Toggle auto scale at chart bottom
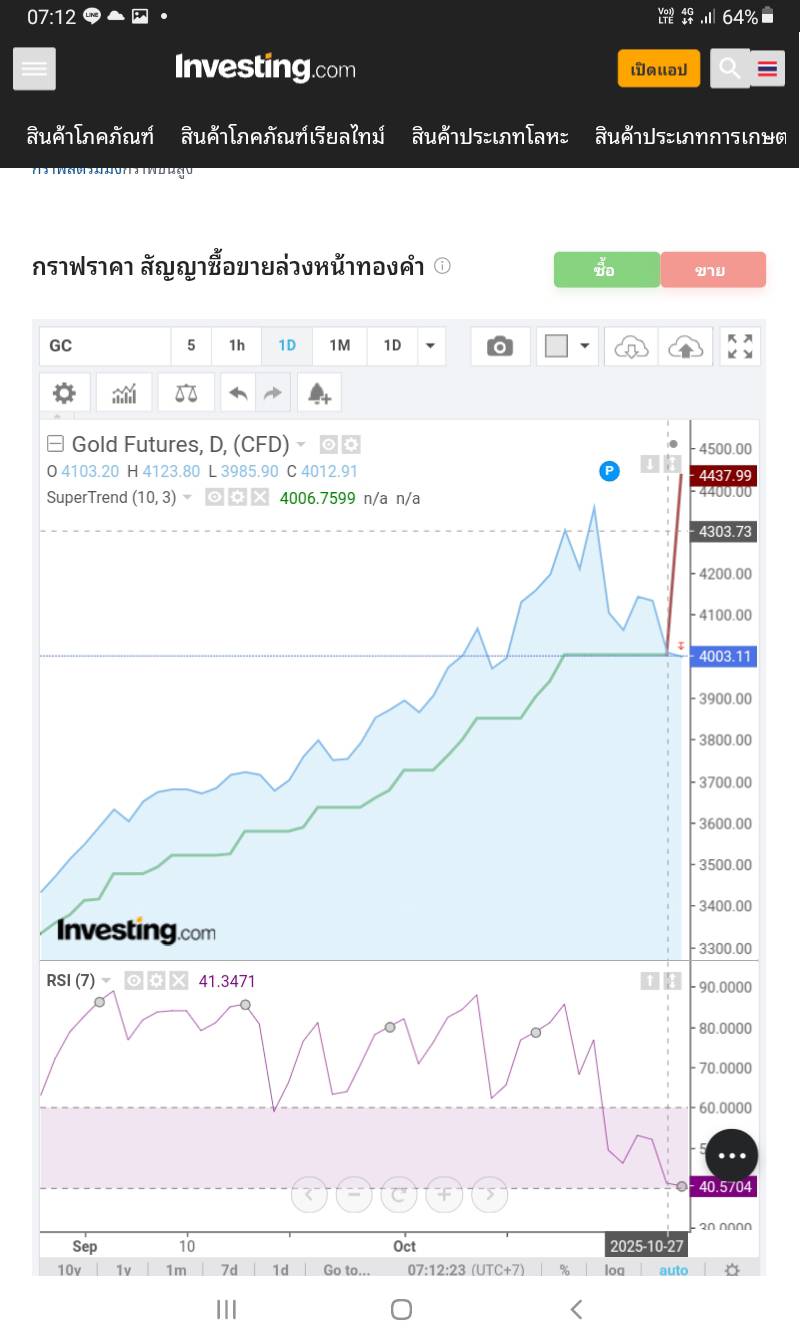Screen dimensions: 800x1340 [x=673, y=1270]
